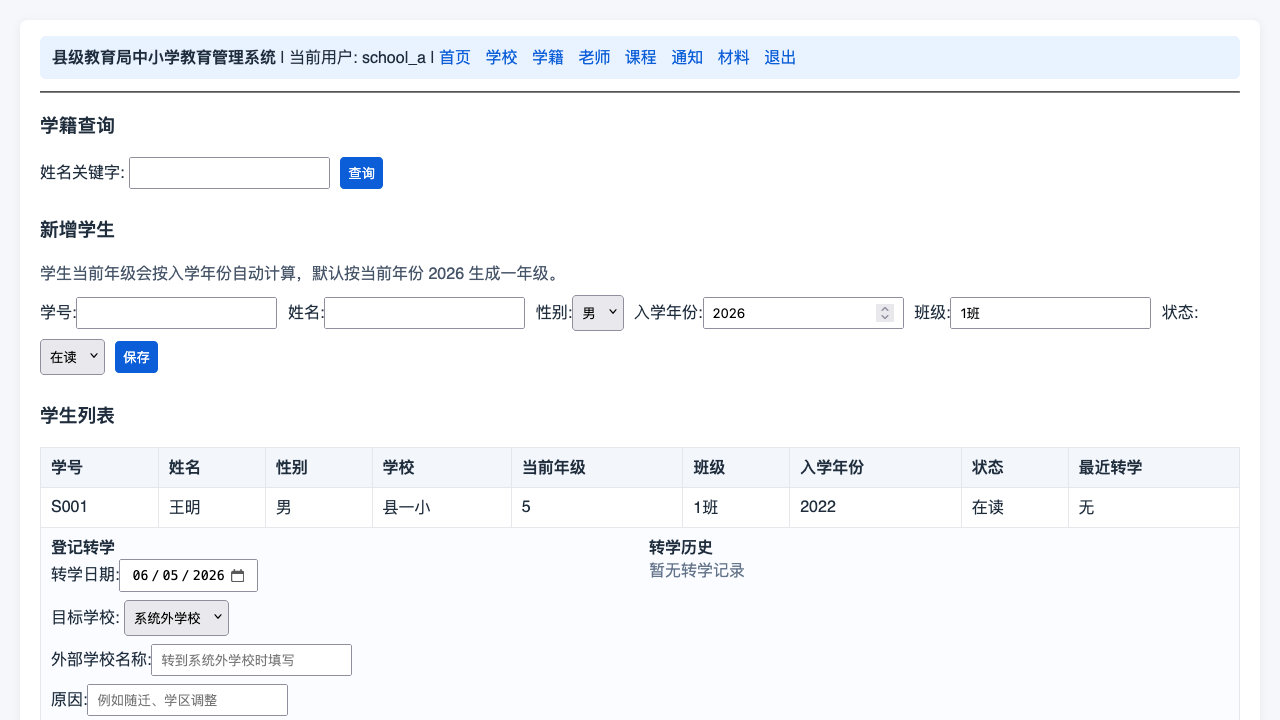The width and height of the screenshot is (1280, 720).
Task: Open the 材料 link
Action: (x=734, y=57)
